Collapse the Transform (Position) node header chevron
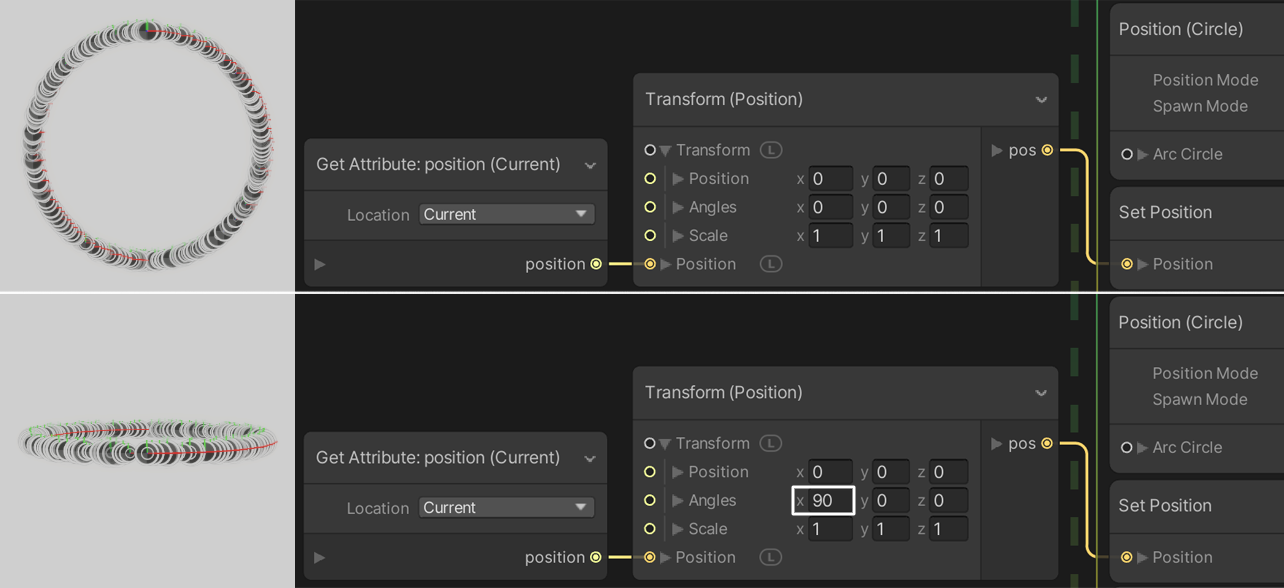 tap(1041, 99)
